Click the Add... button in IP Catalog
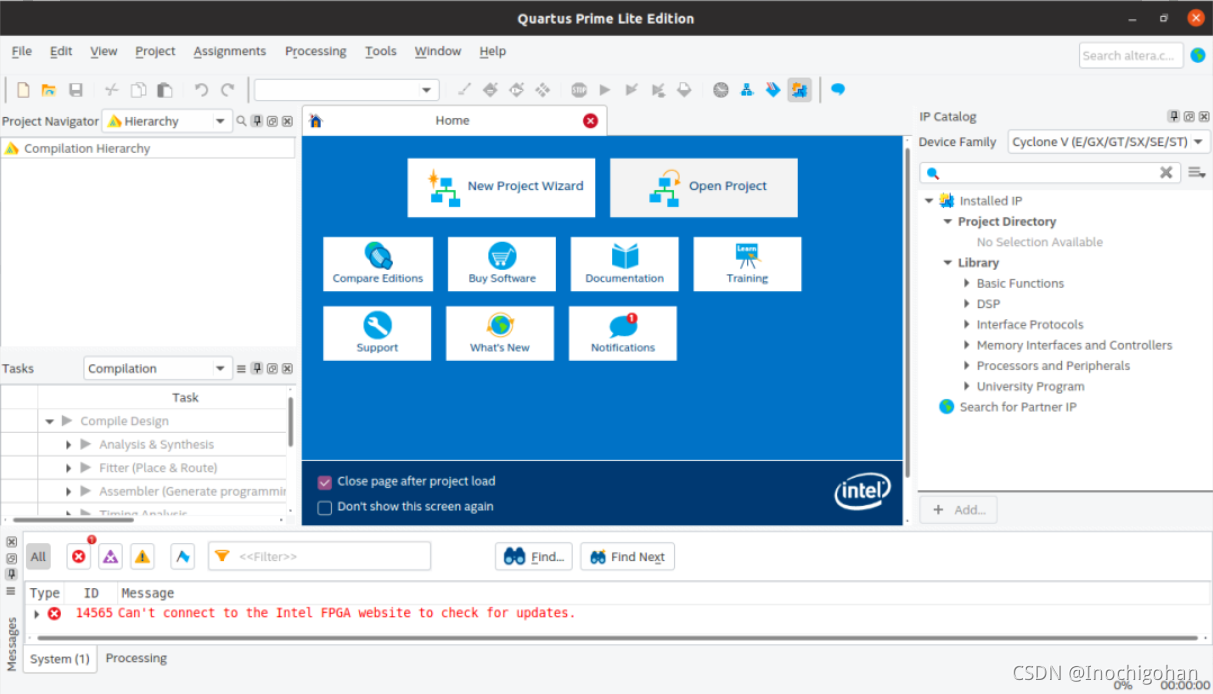This screenshot has width=1213, height=694. [x=958, y=510]
